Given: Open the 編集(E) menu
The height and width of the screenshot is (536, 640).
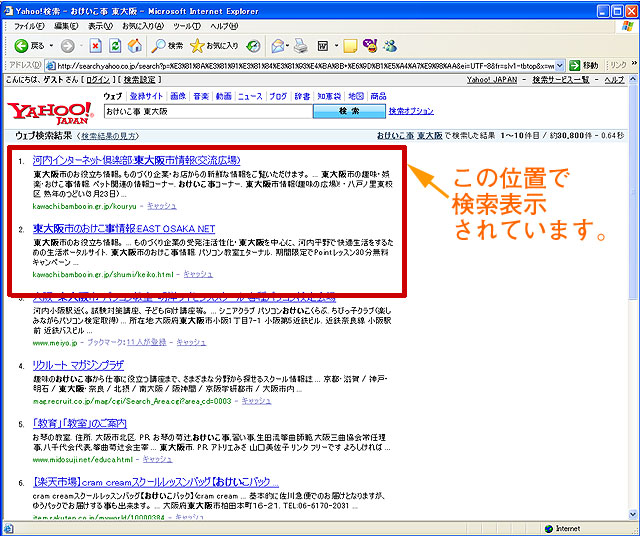Looking at the screenshot, I should 66,26.
